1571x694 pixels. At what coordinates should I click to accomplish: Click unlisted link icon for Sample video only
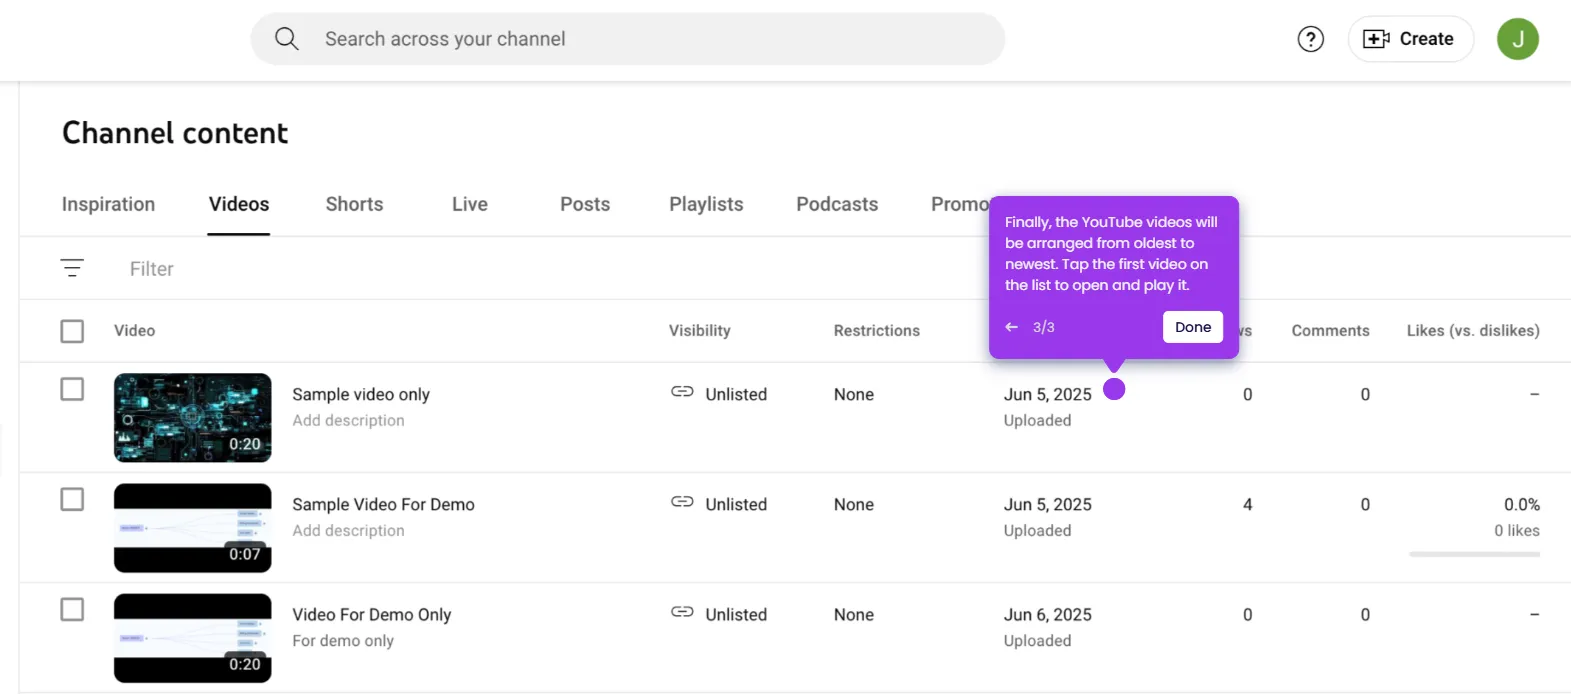tap(682, 392)
